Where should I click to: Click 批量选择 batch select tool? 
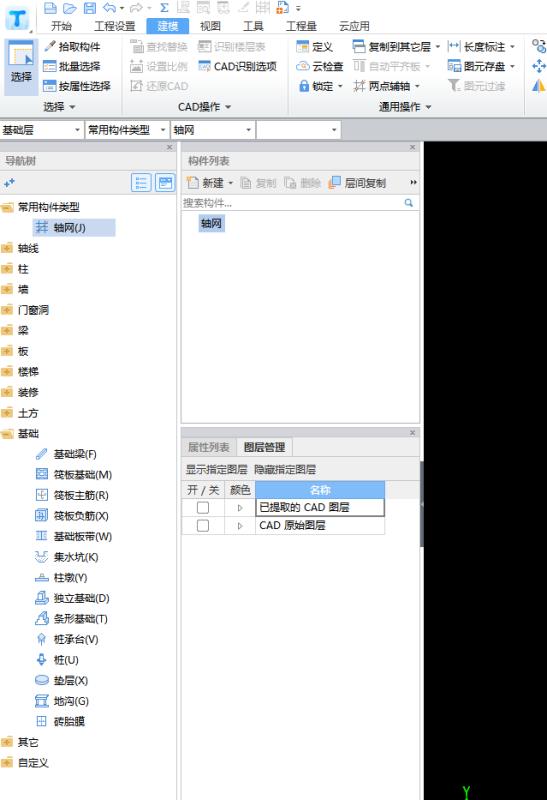tap(72, 66)
